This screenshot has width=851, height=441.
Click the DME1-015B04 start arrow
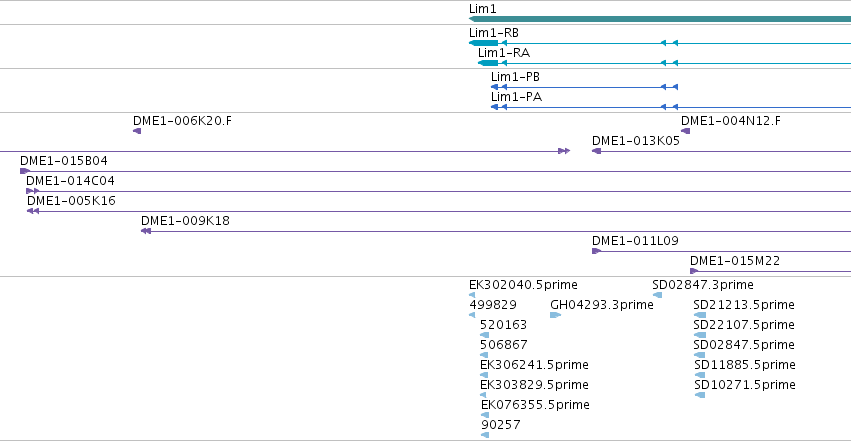(25, 171)
